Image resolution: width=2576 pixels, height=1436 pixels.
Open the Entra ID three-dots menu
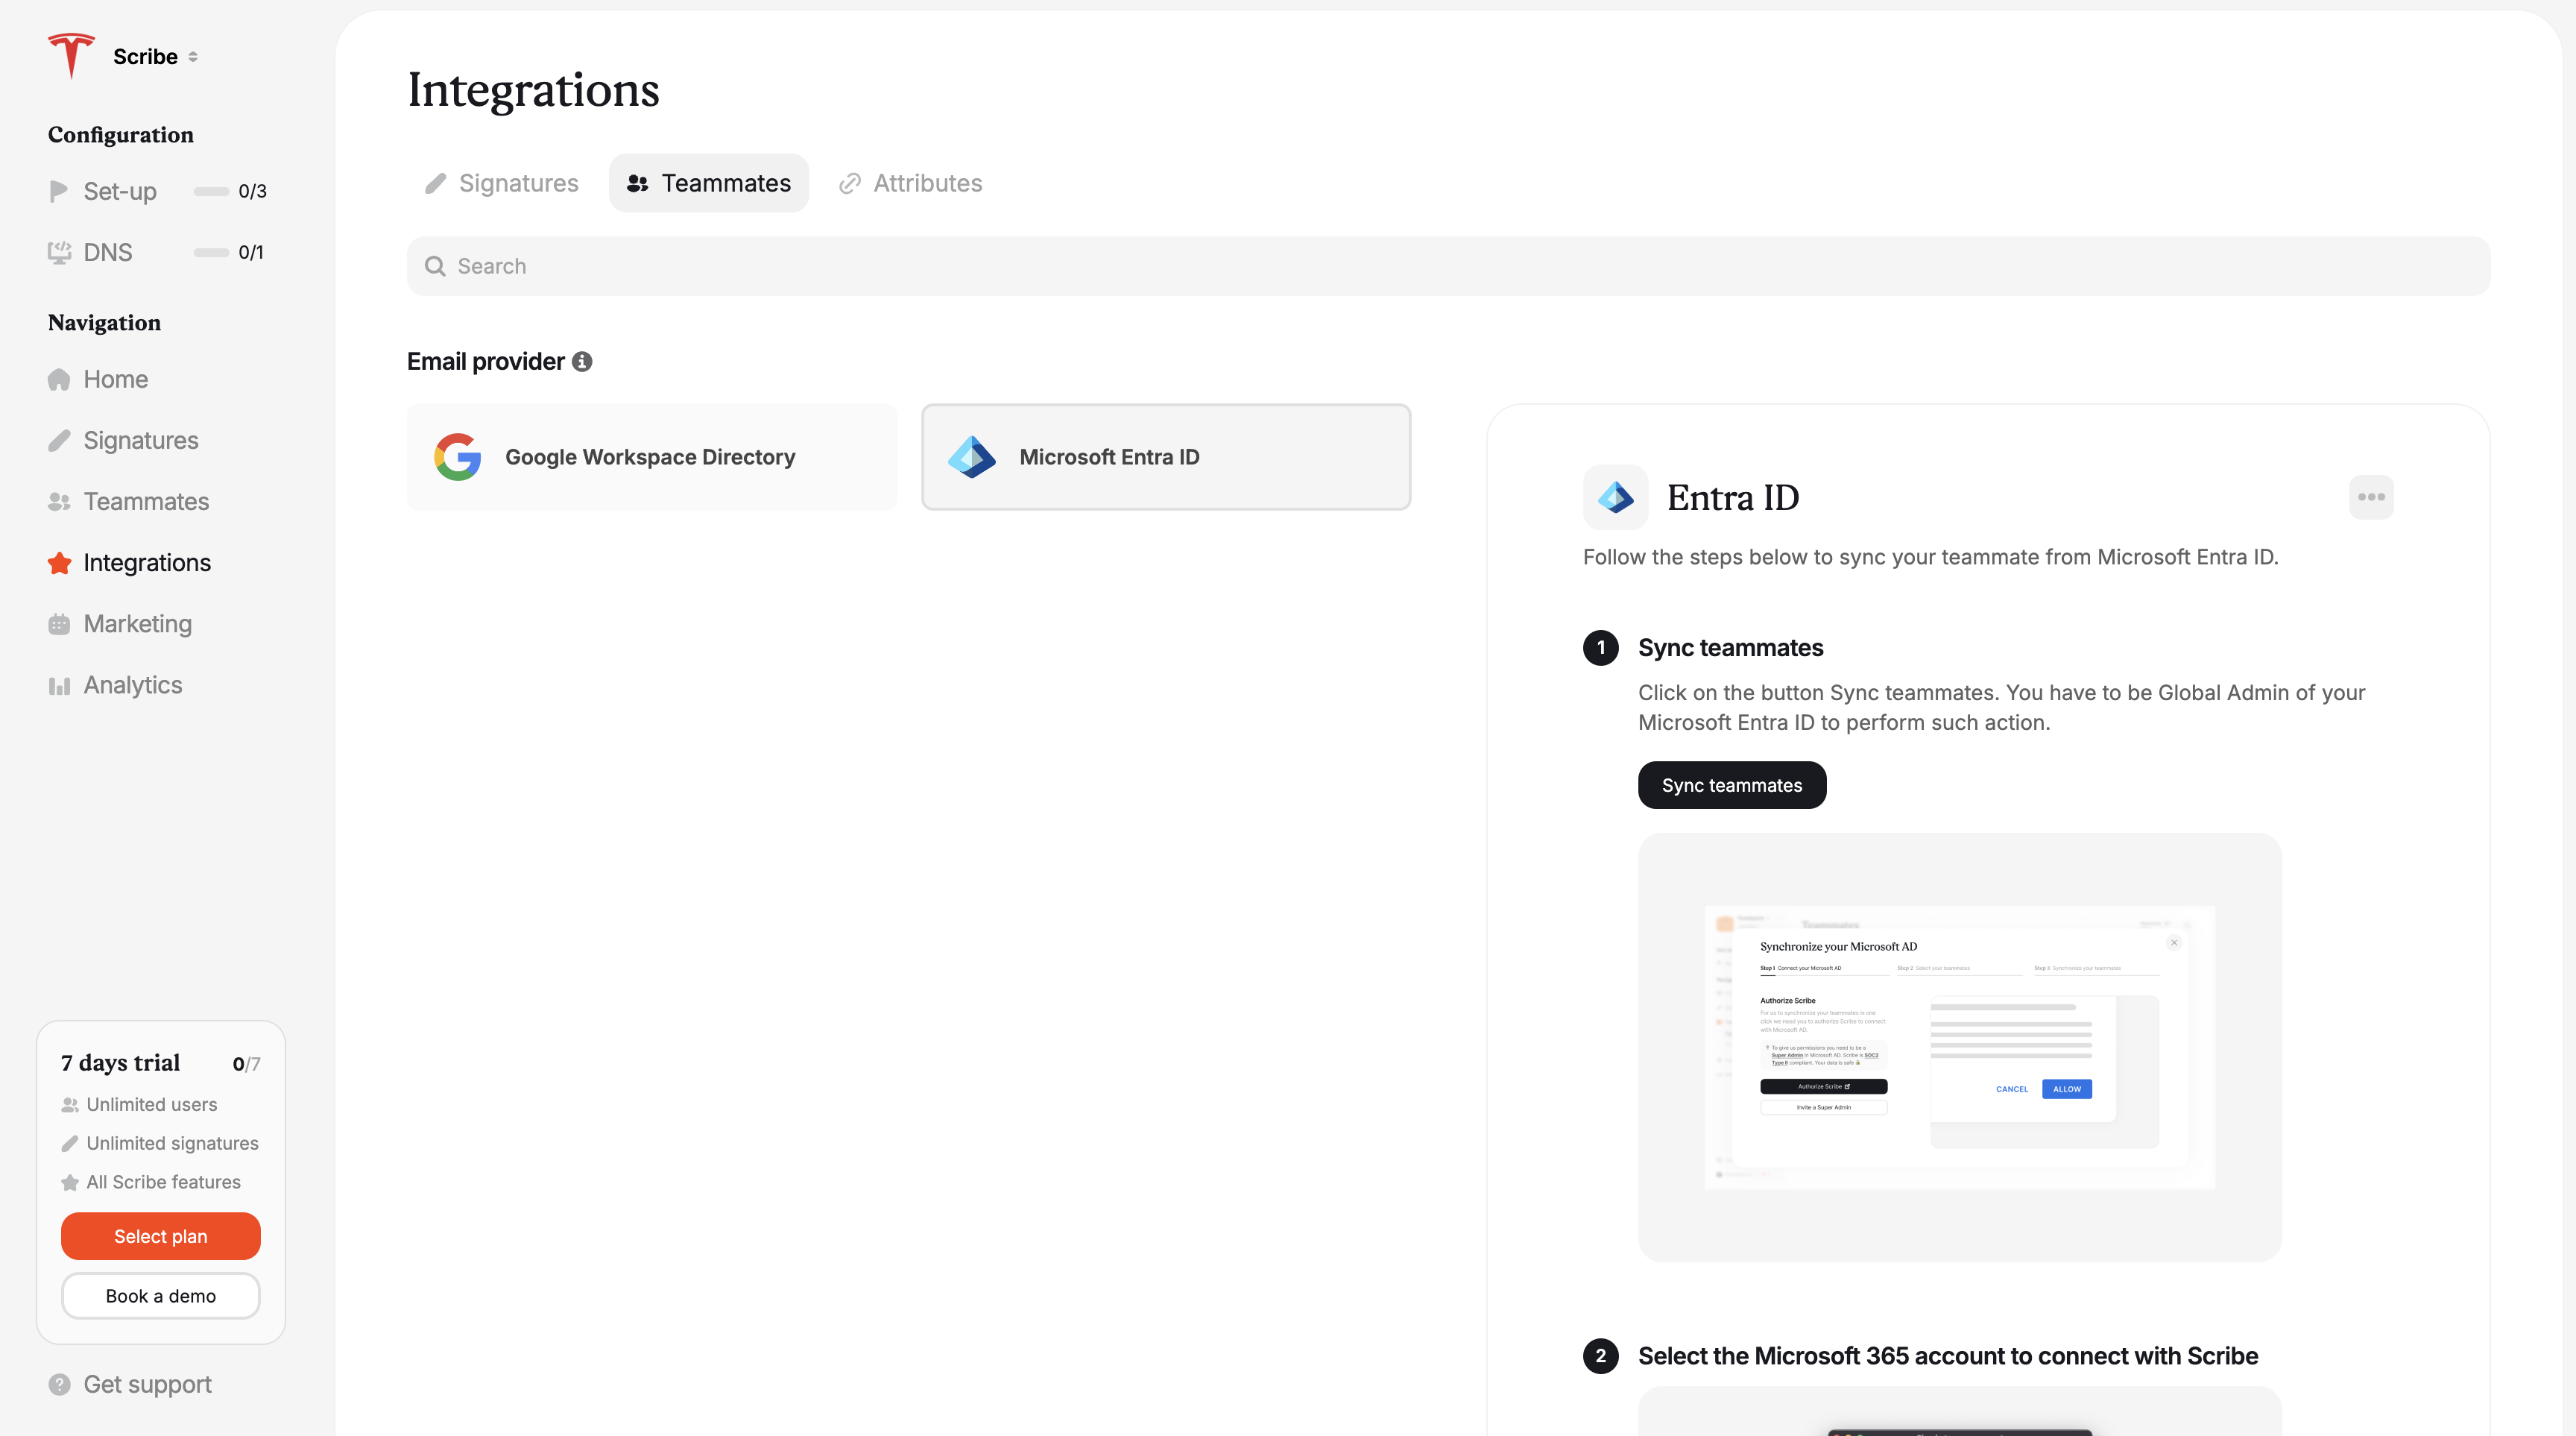(2370, 497)
